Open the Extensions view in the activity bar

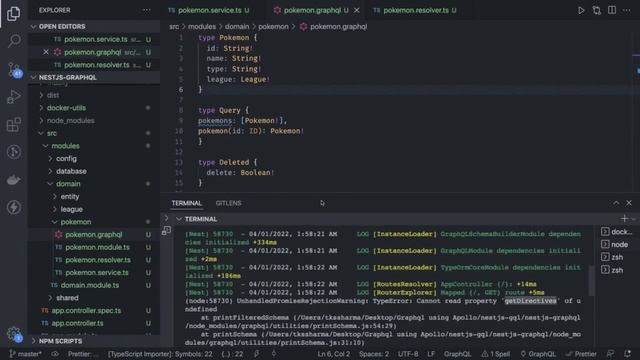(x=14, y=124)
